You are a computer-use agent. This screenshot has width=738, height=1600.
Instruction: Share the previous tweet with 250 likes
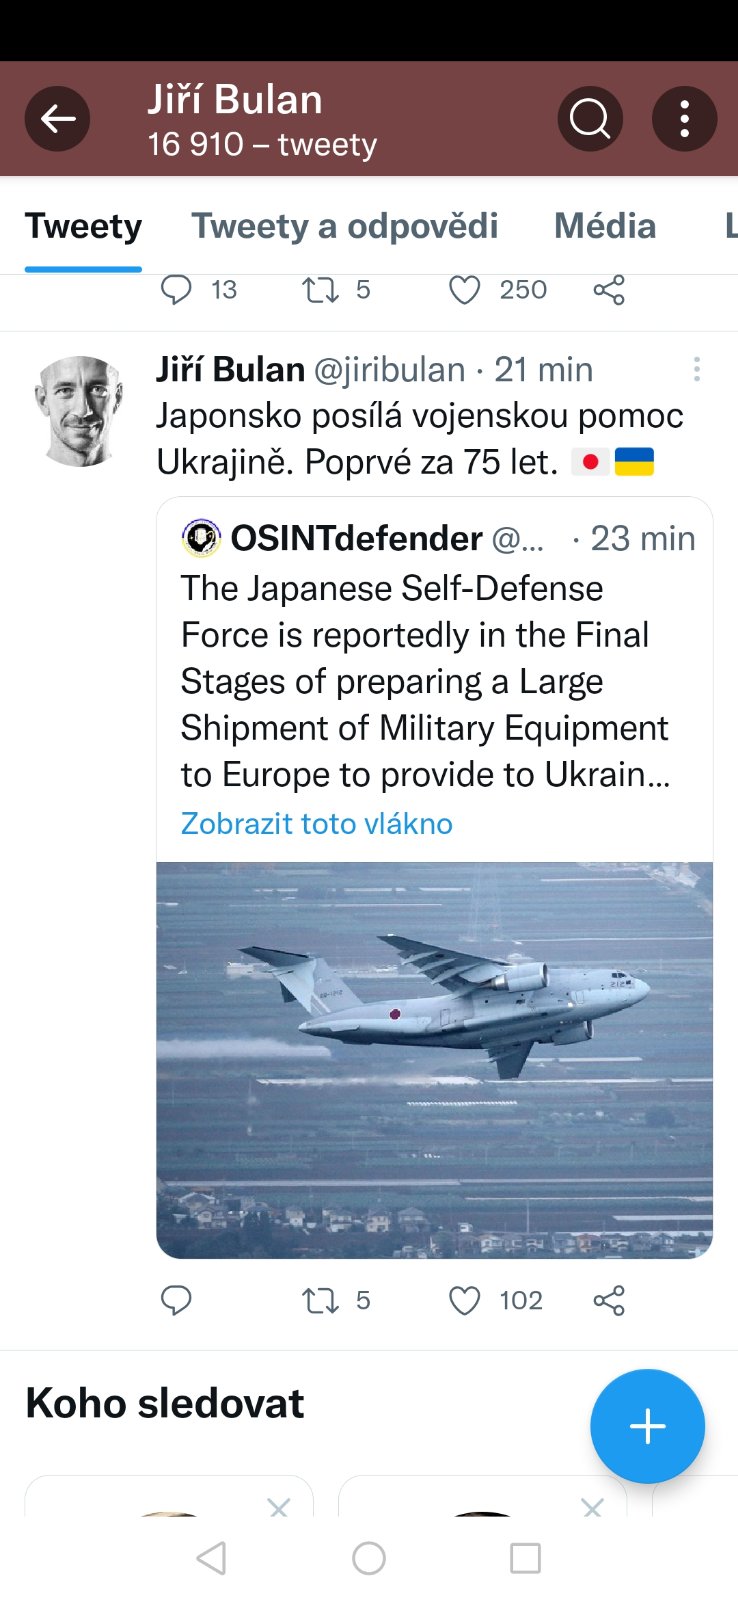click(x=609, y=290)
